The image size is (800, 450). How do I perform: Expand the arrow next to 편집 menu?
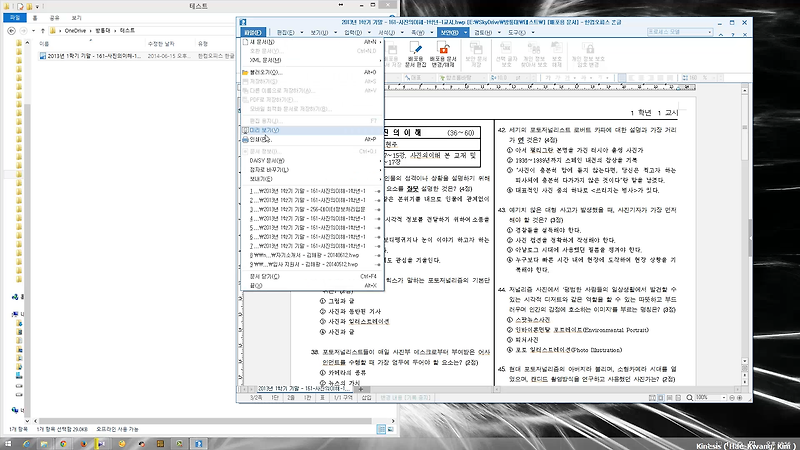[x=302, y=33]
